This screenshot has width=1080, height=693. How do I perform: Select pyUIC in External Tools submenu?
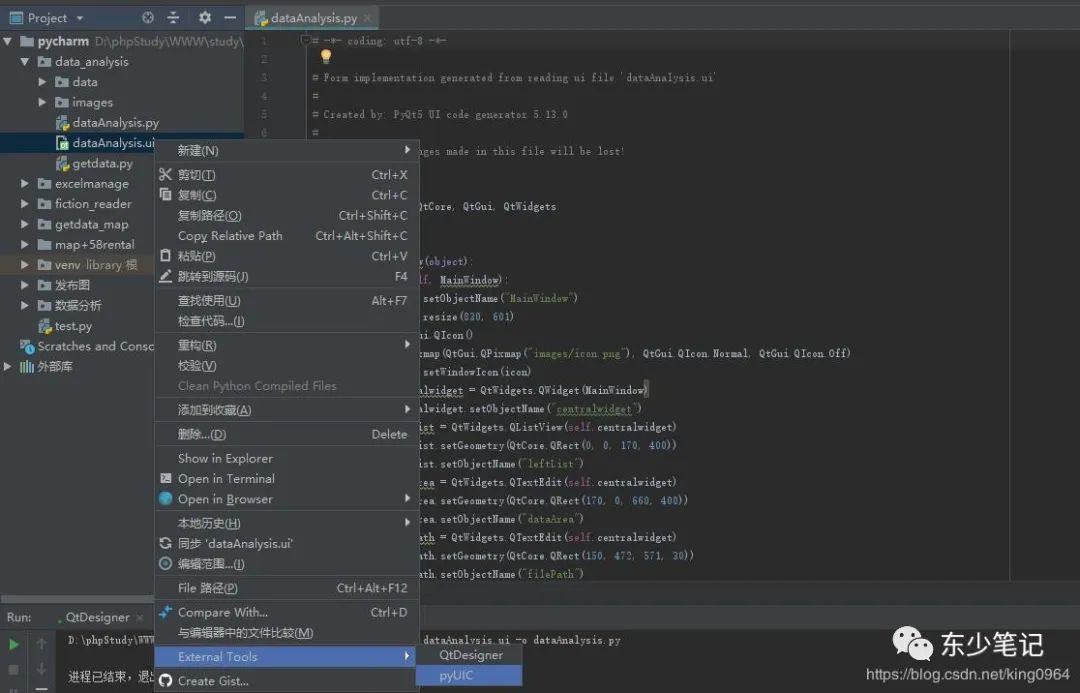point(469,676)
